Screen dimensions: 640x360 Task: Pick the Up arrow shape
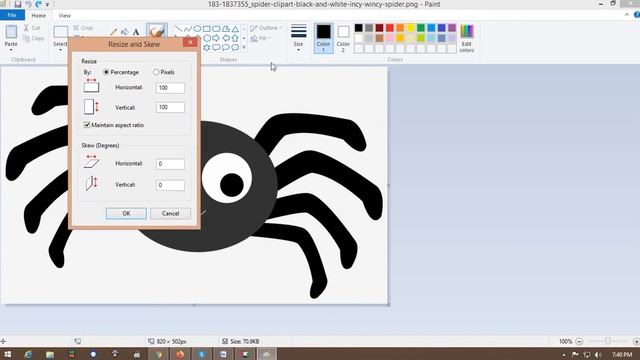[x=235, y=38]
